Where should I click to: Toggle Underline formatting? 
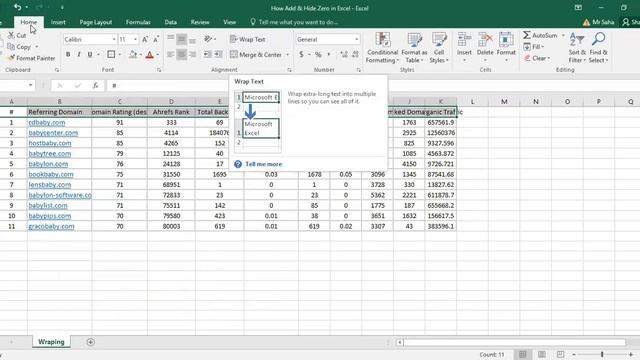coord(90,54)
